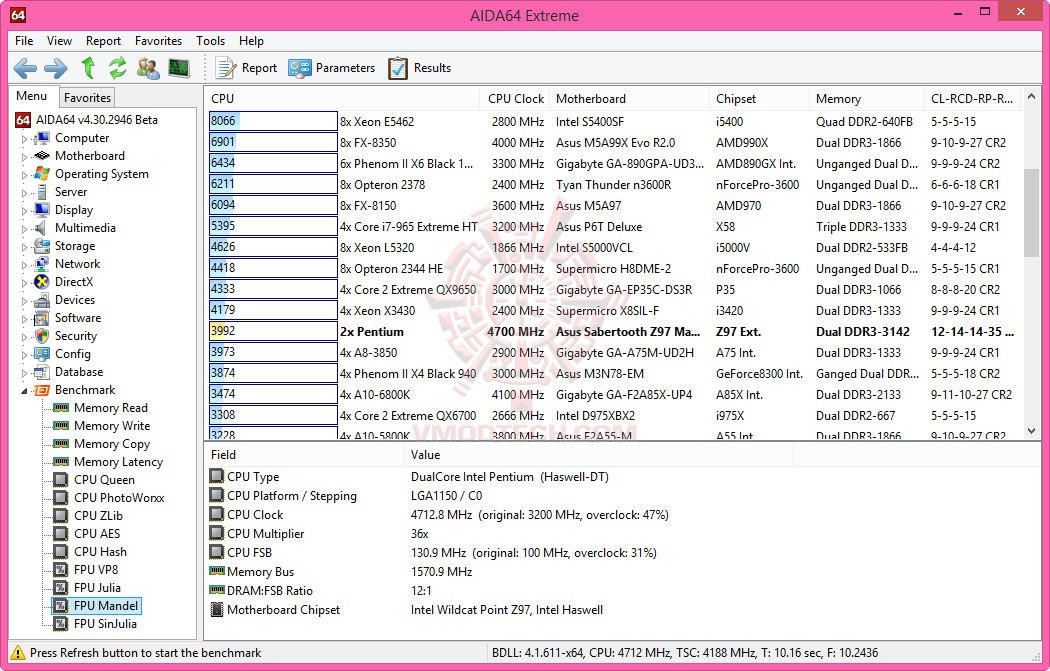Sort by the Motherboard column header

629,98
